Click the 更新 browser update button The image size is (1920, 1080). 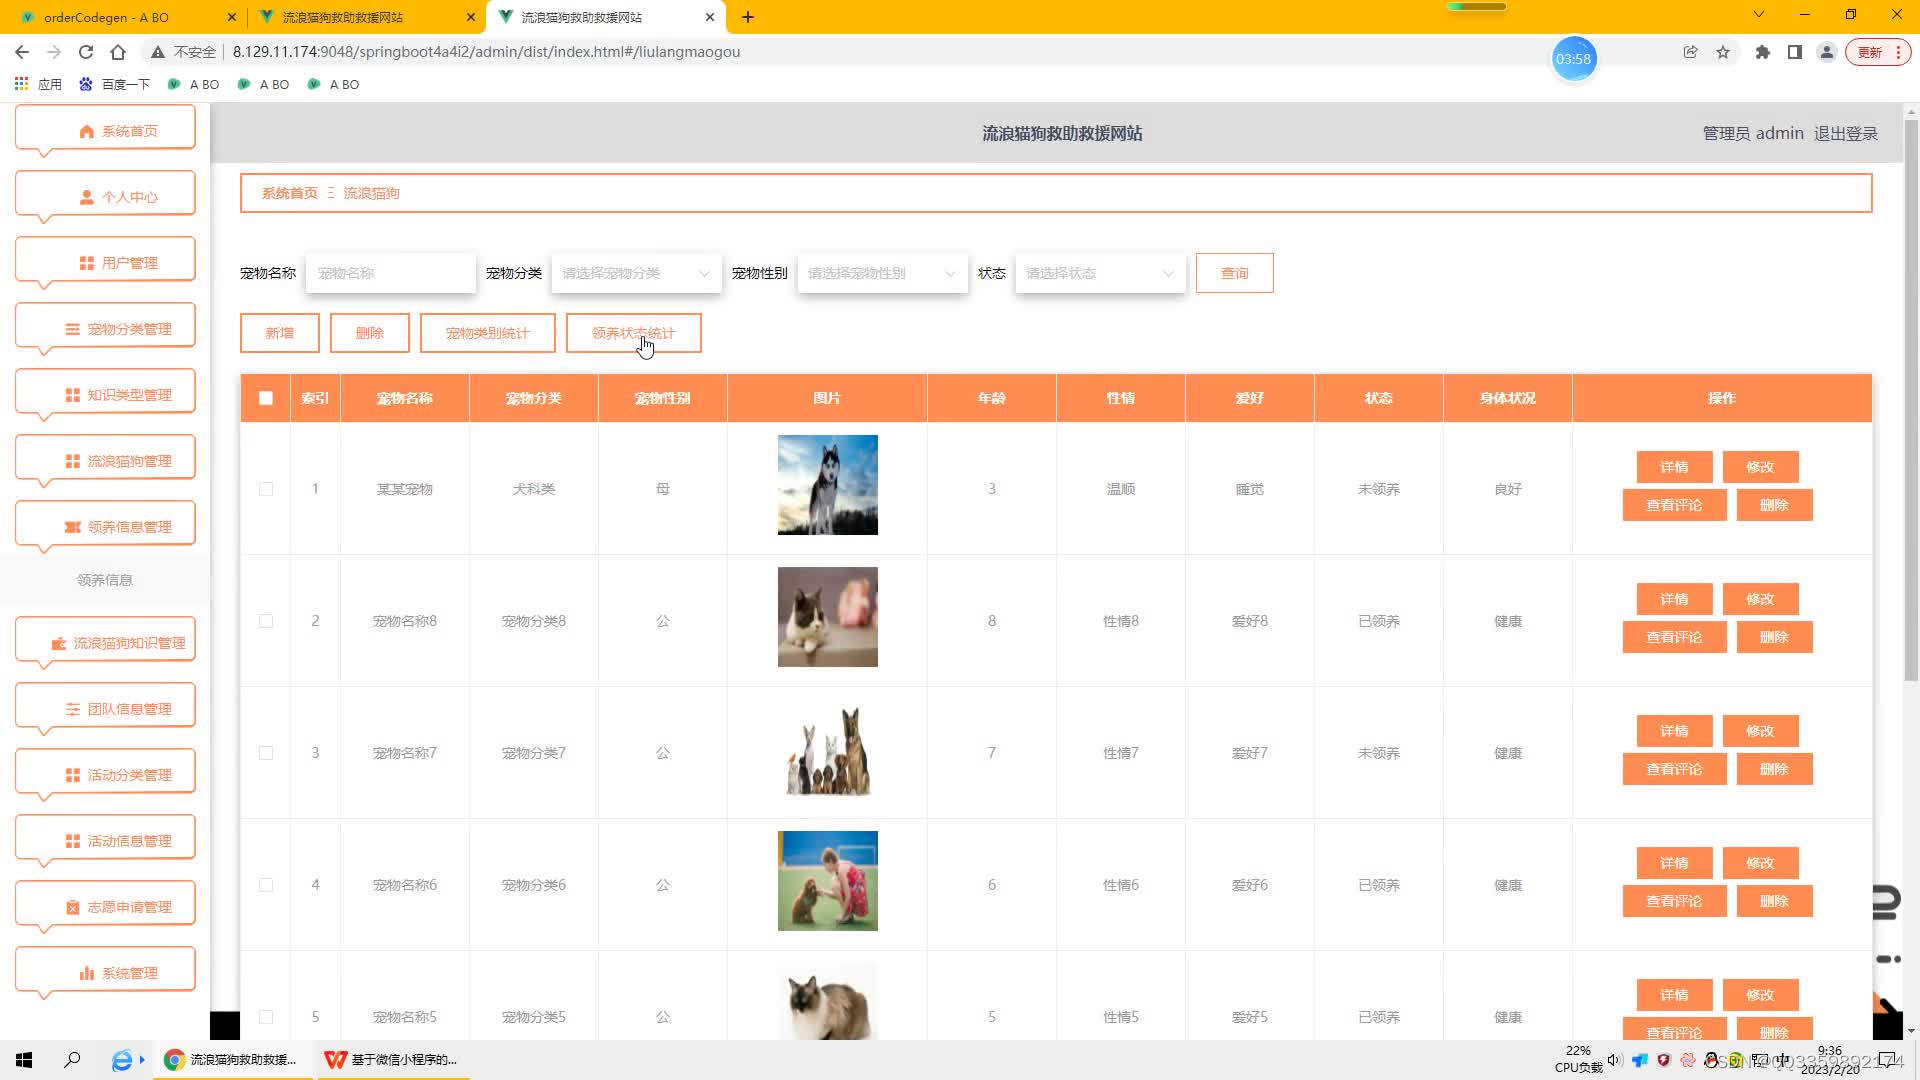tap(1878, 52)
